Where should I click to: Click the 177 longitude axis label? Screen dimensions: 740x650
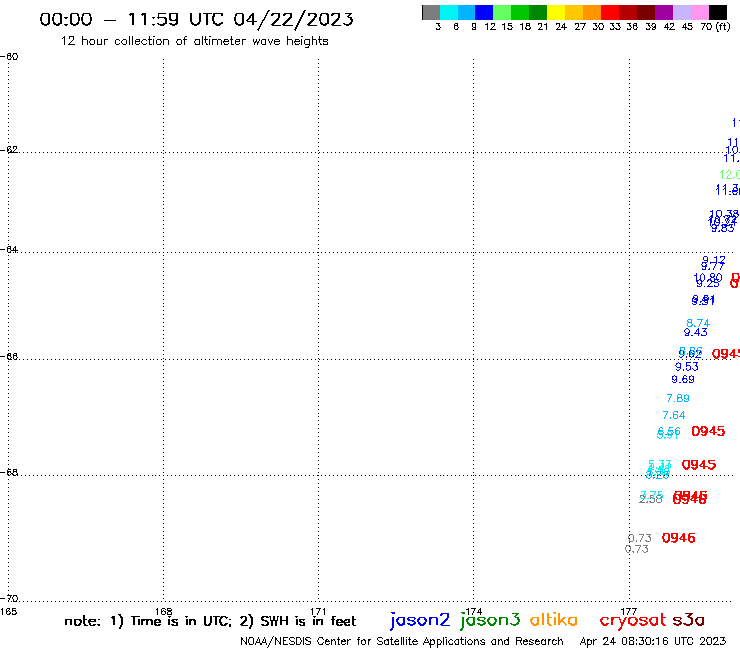point(629,612)
